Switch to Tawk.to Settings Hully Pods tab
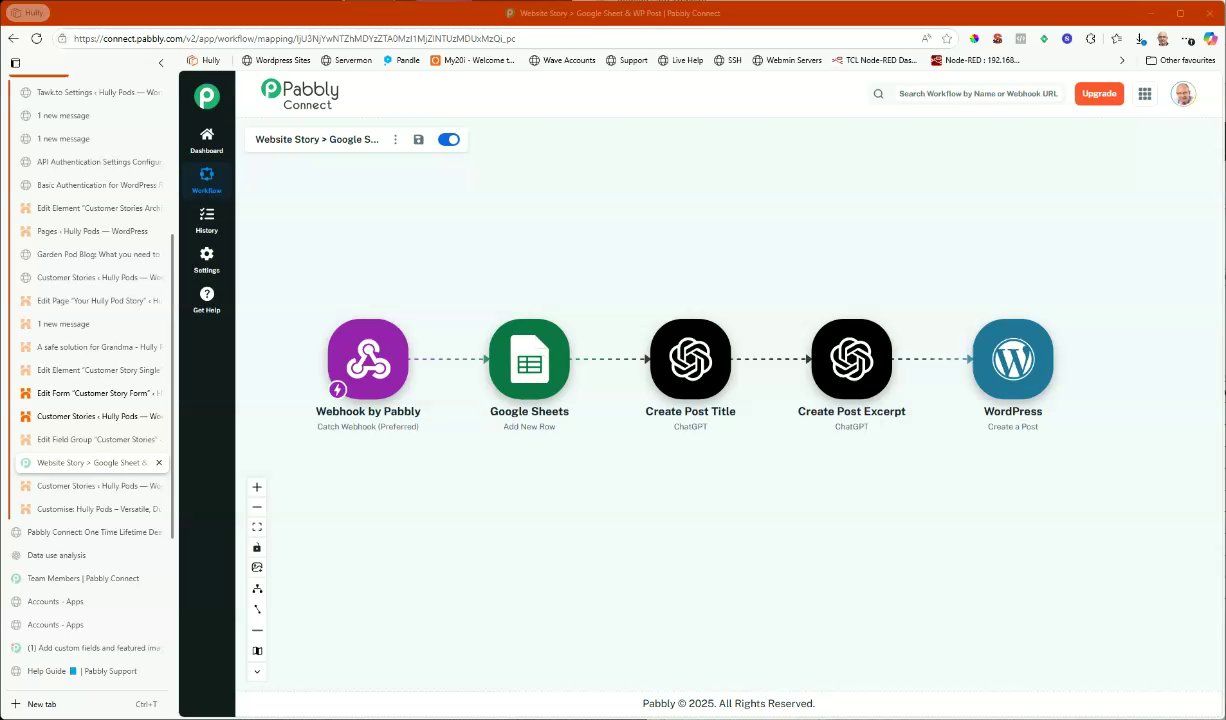Screen dimensions: 1226x720 [x=92, y=92]
